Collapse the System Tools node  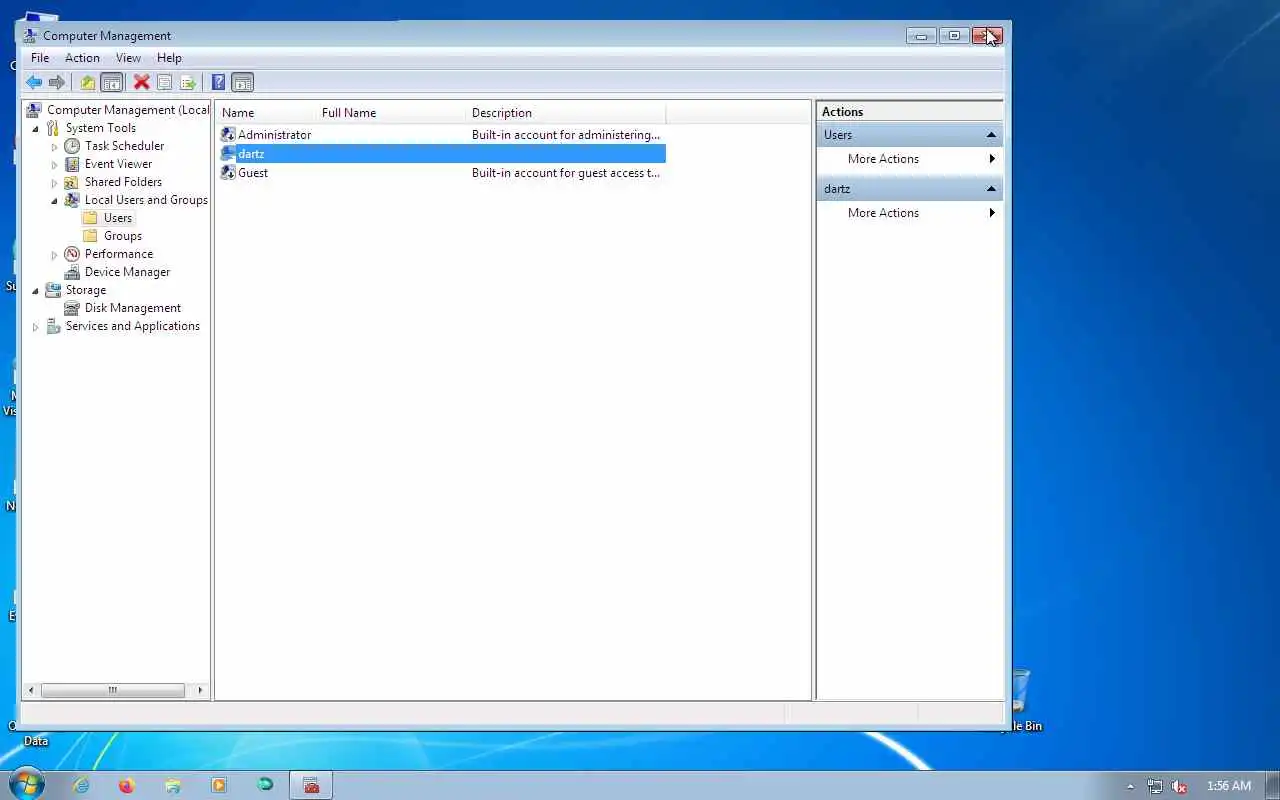(x=36, y=128)
